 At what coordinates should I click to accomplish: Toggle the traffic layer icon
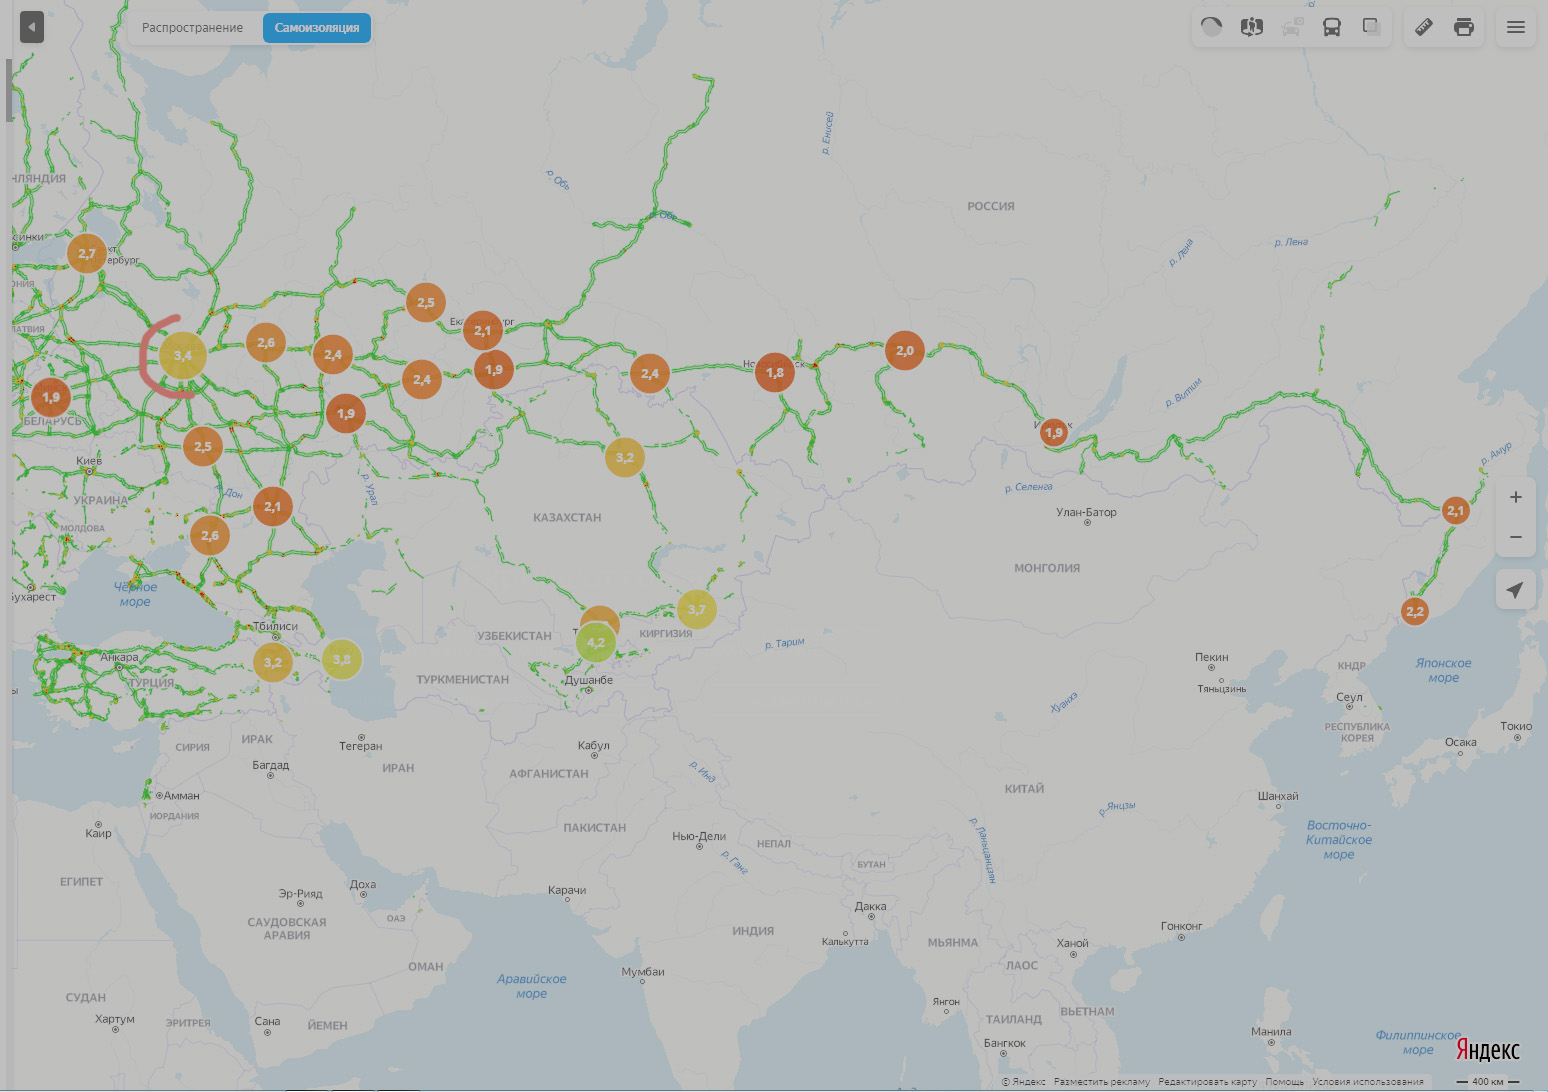pyautogui.click(x=1211, y=27)
